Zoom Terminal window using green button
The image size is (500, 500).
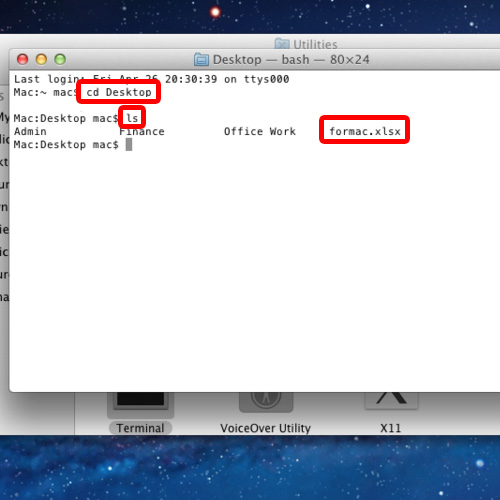point(60,59)
